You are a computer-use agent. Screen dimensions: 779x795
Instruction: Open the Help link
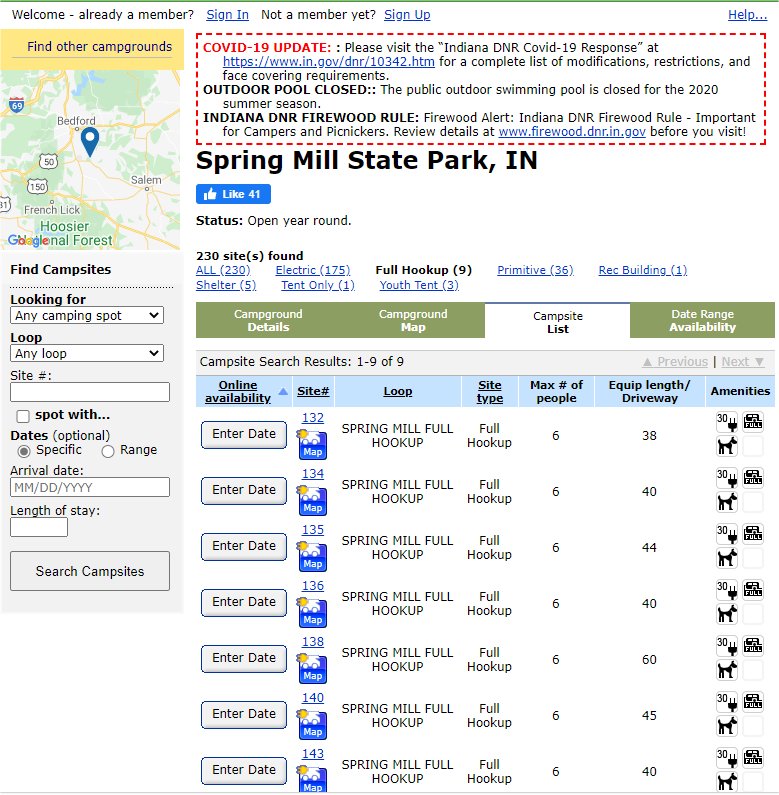coord(747,15)
